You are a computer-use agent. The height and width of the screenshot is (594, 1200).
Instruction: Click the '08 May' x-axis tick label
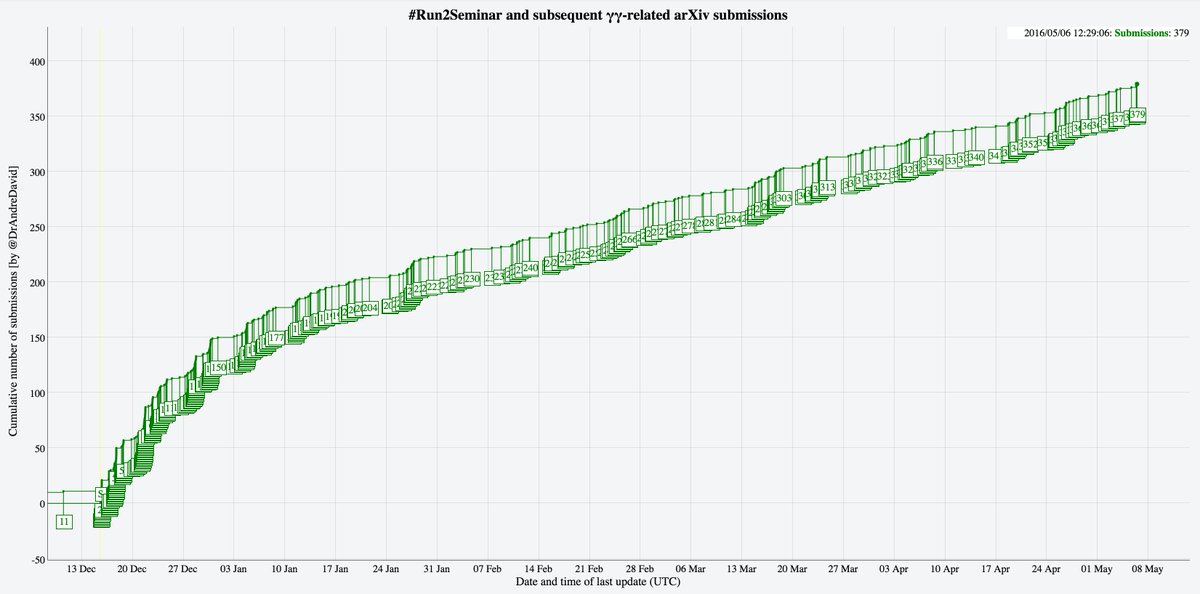click(1148, 569)
